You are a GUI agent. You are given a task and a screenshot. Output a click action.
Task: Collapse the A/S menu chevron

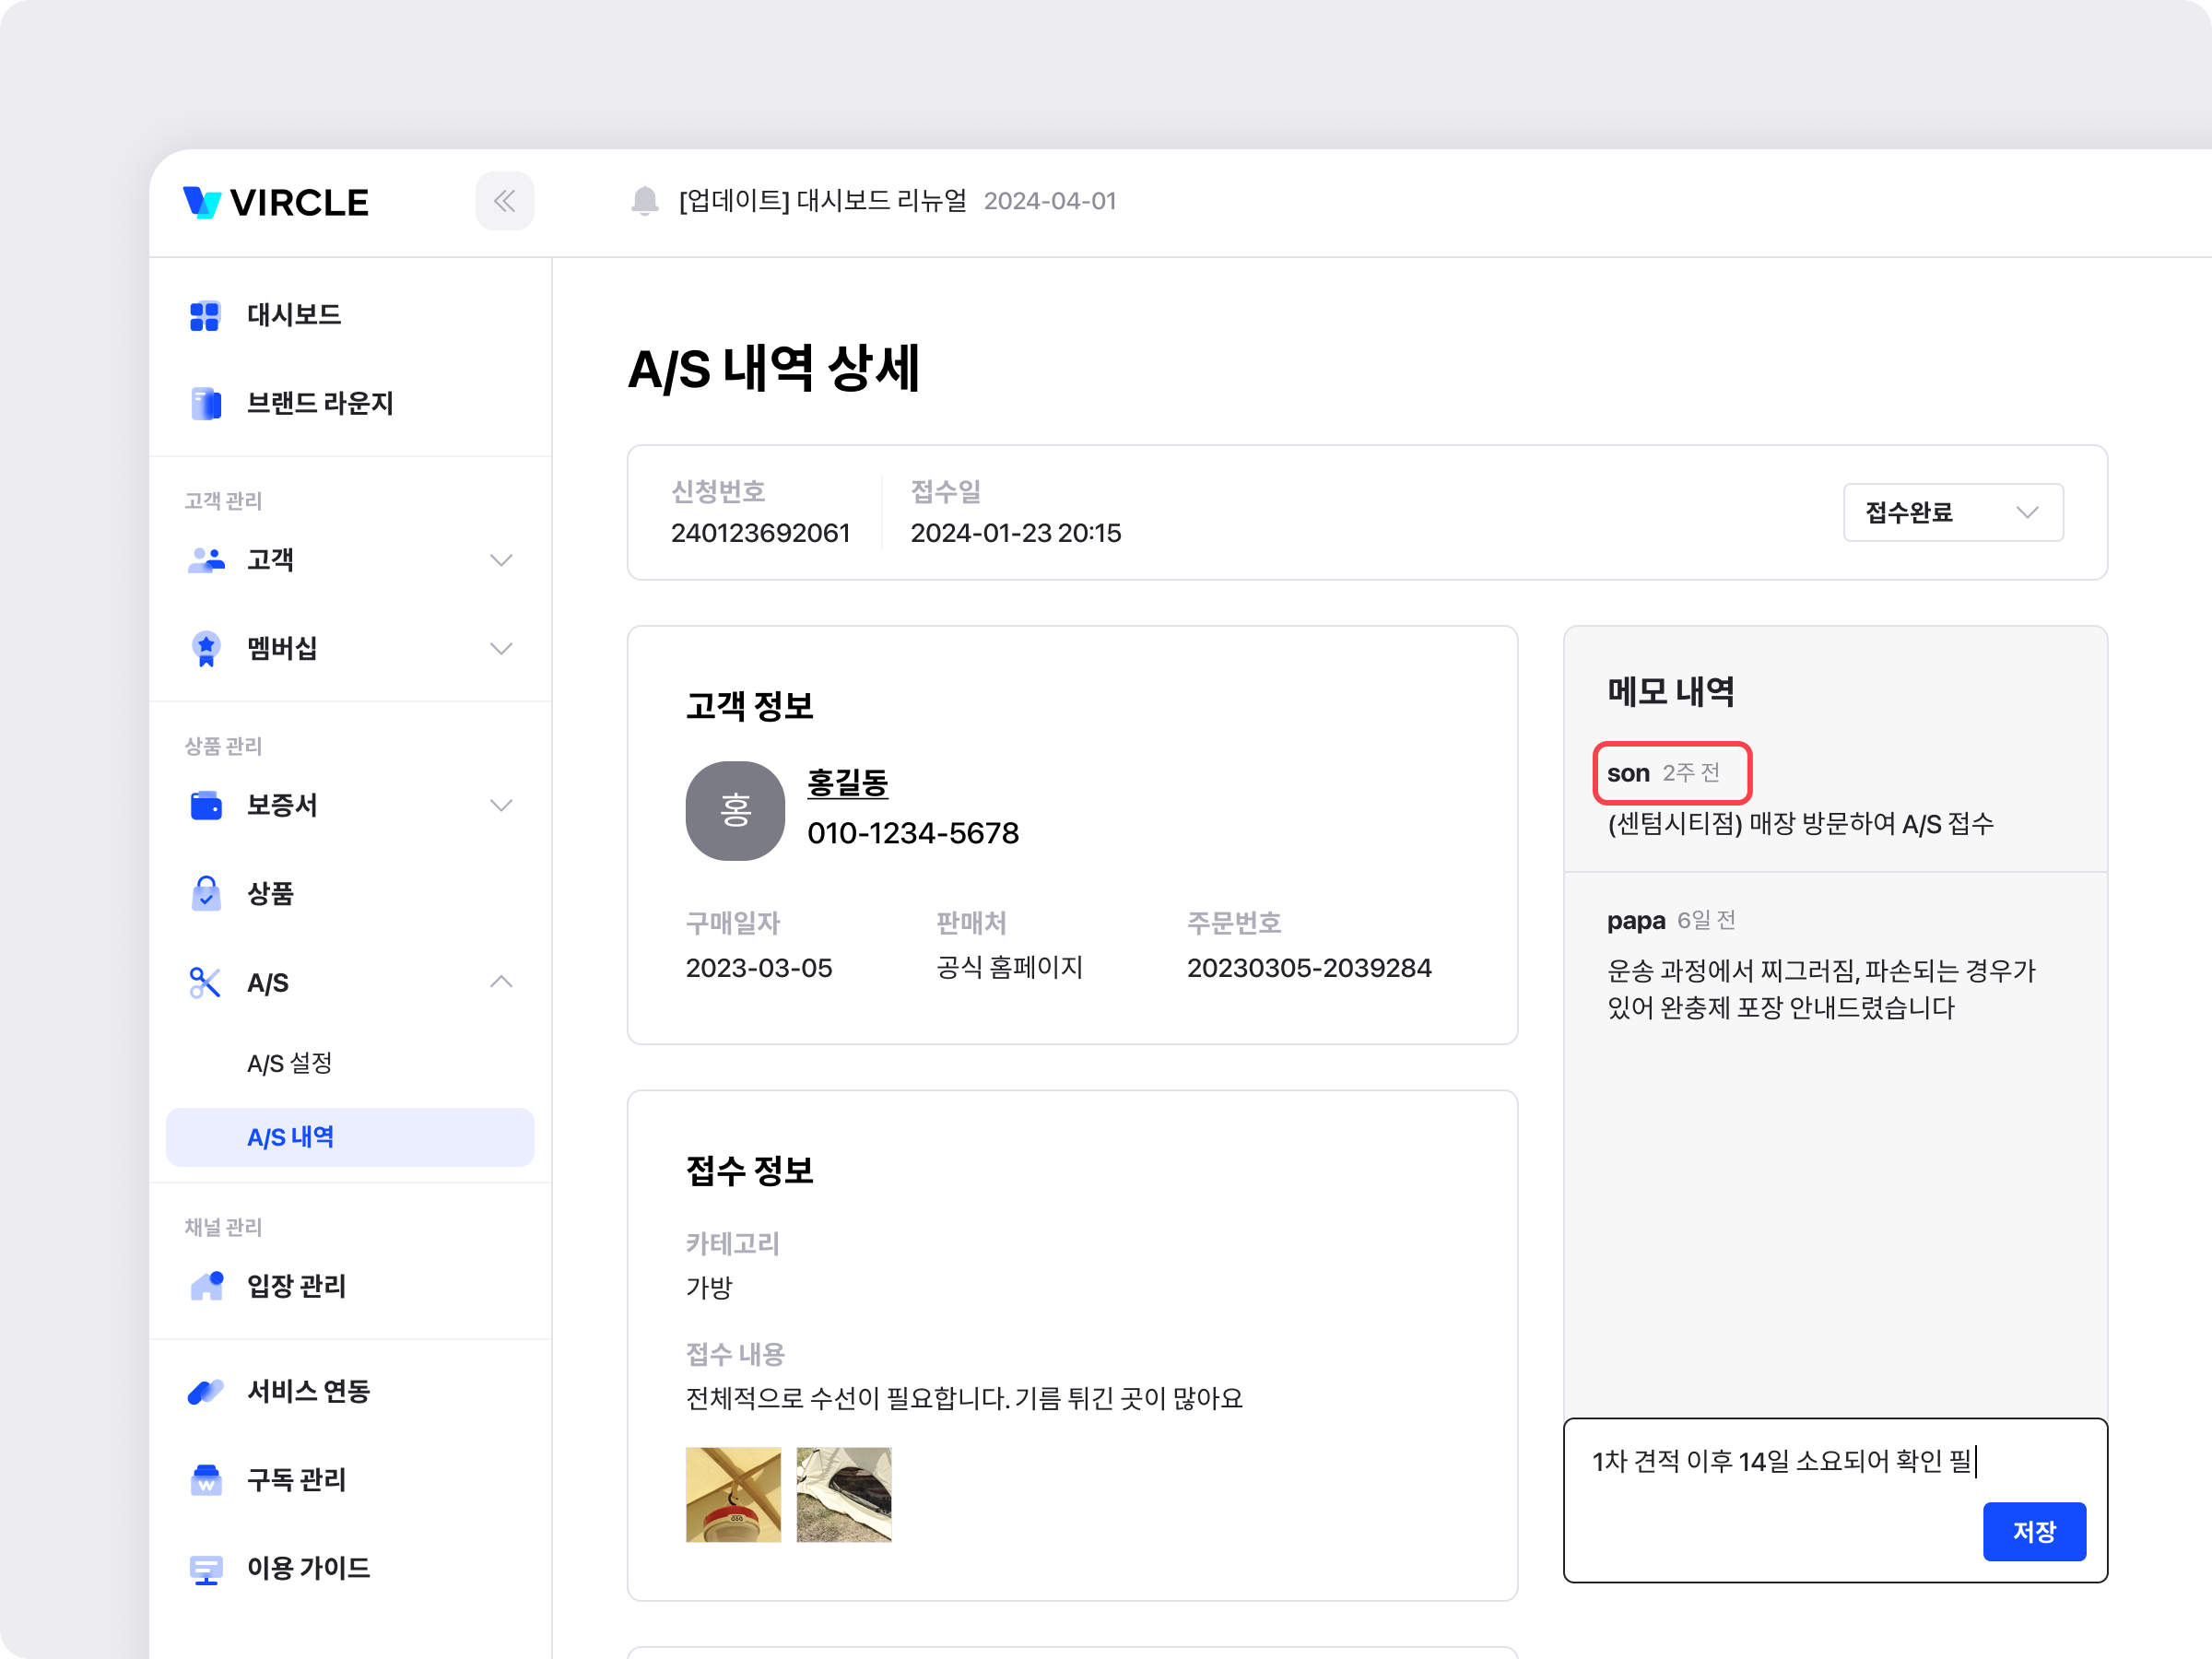501,982
